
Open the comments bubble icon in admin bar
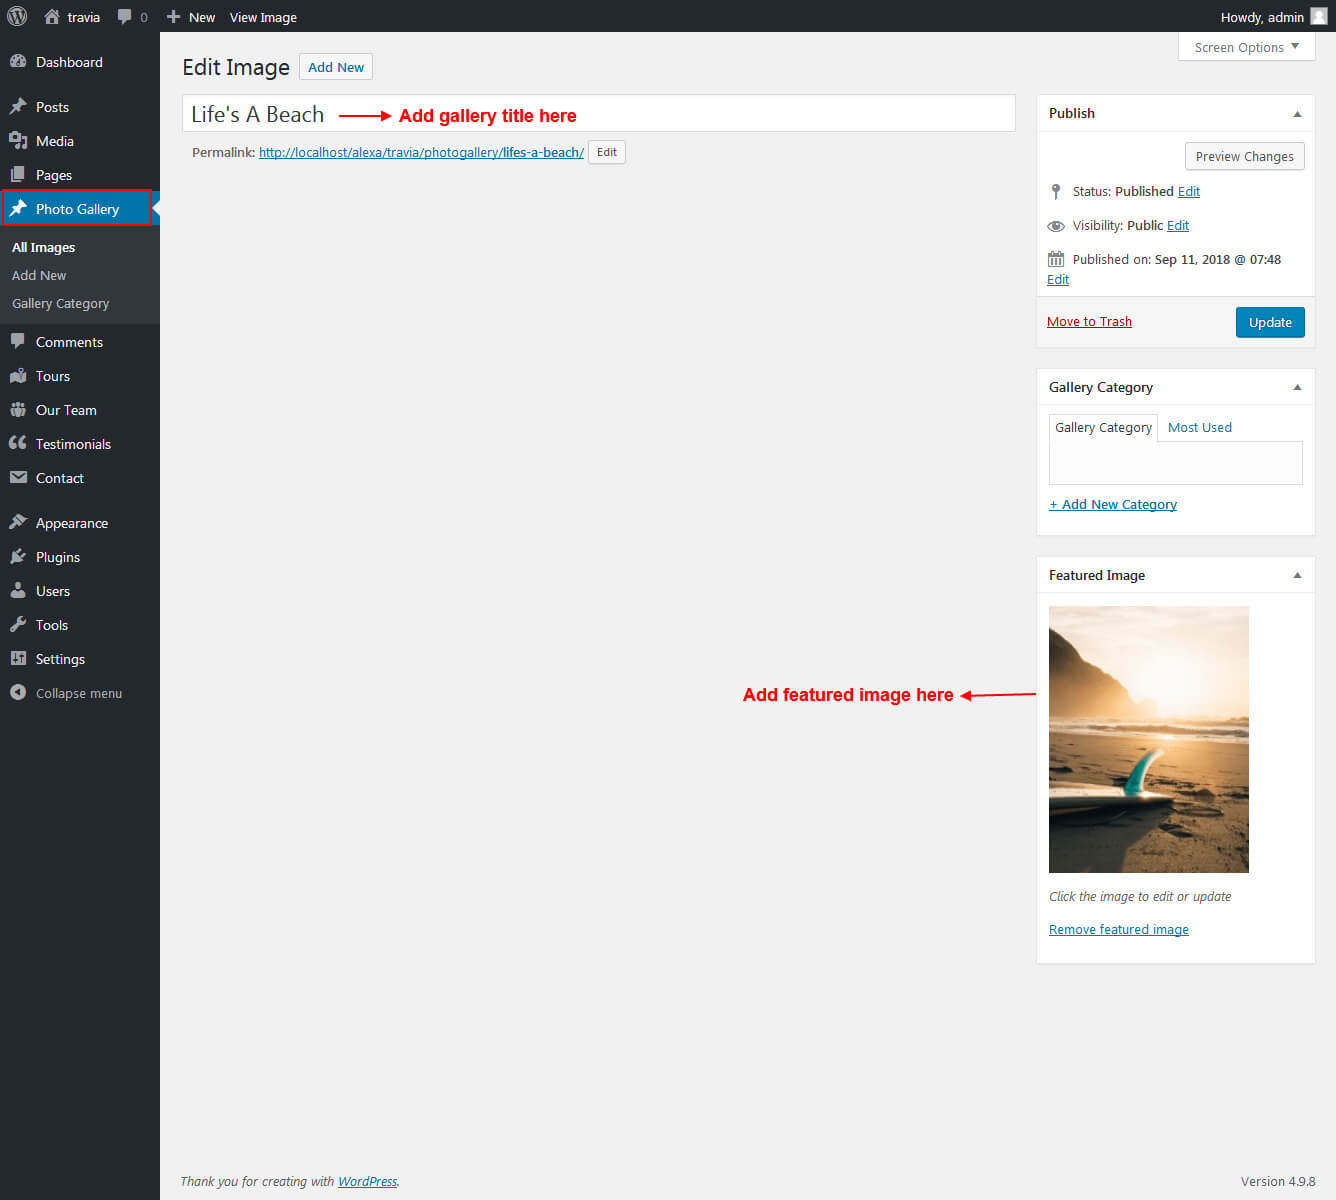125,17
